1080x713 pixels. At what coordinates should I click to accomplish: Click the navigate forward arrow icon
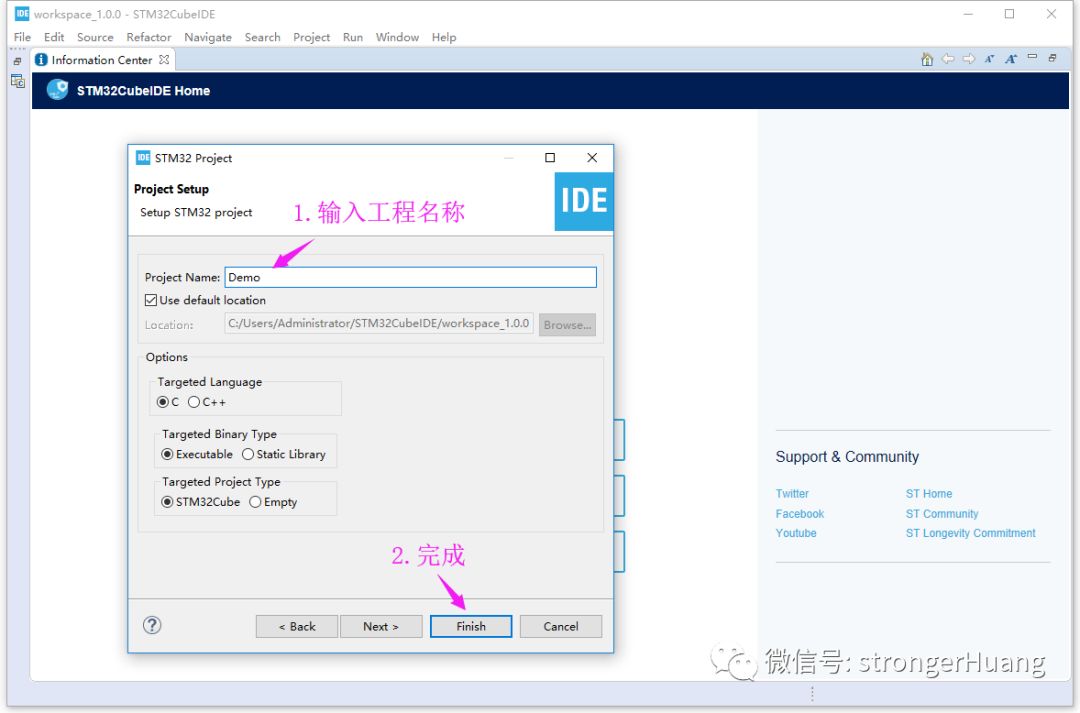pos(968,59)
